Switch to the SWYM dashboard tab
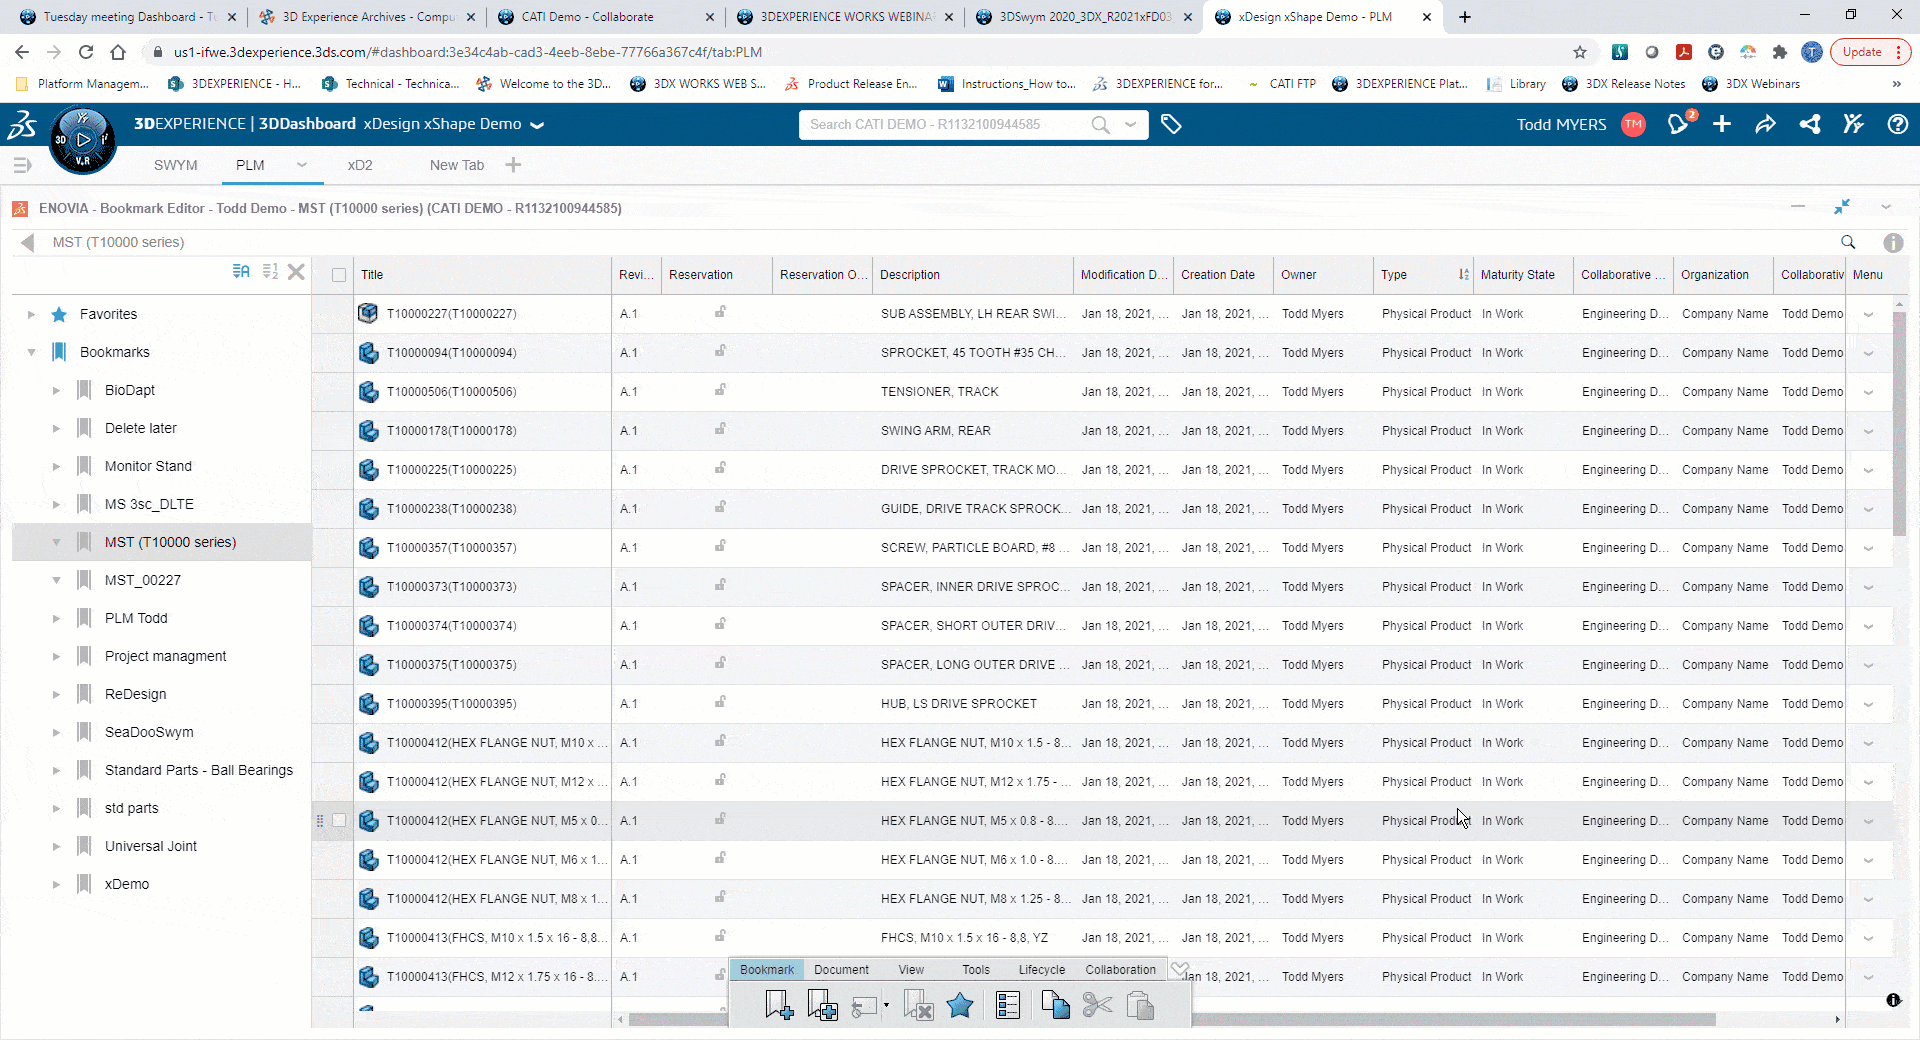 click(176, 165)
